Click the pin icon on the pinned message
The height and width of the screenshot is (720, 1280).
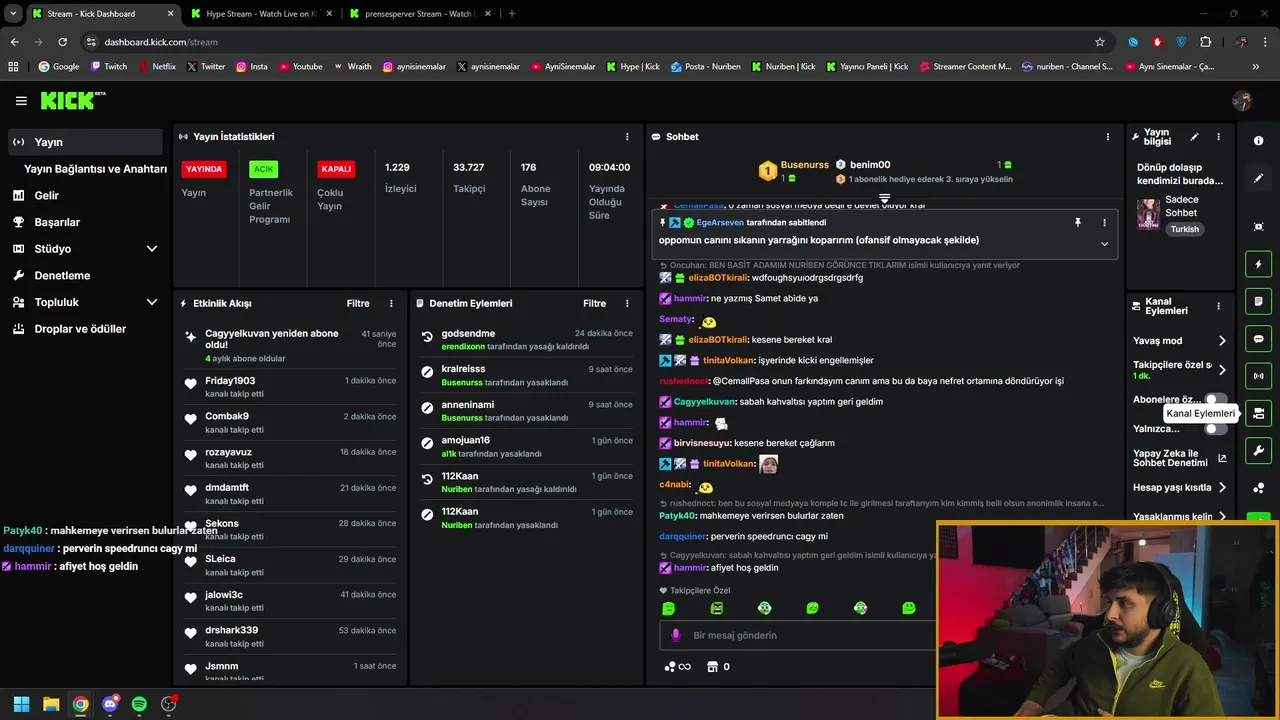[1078, 222]
